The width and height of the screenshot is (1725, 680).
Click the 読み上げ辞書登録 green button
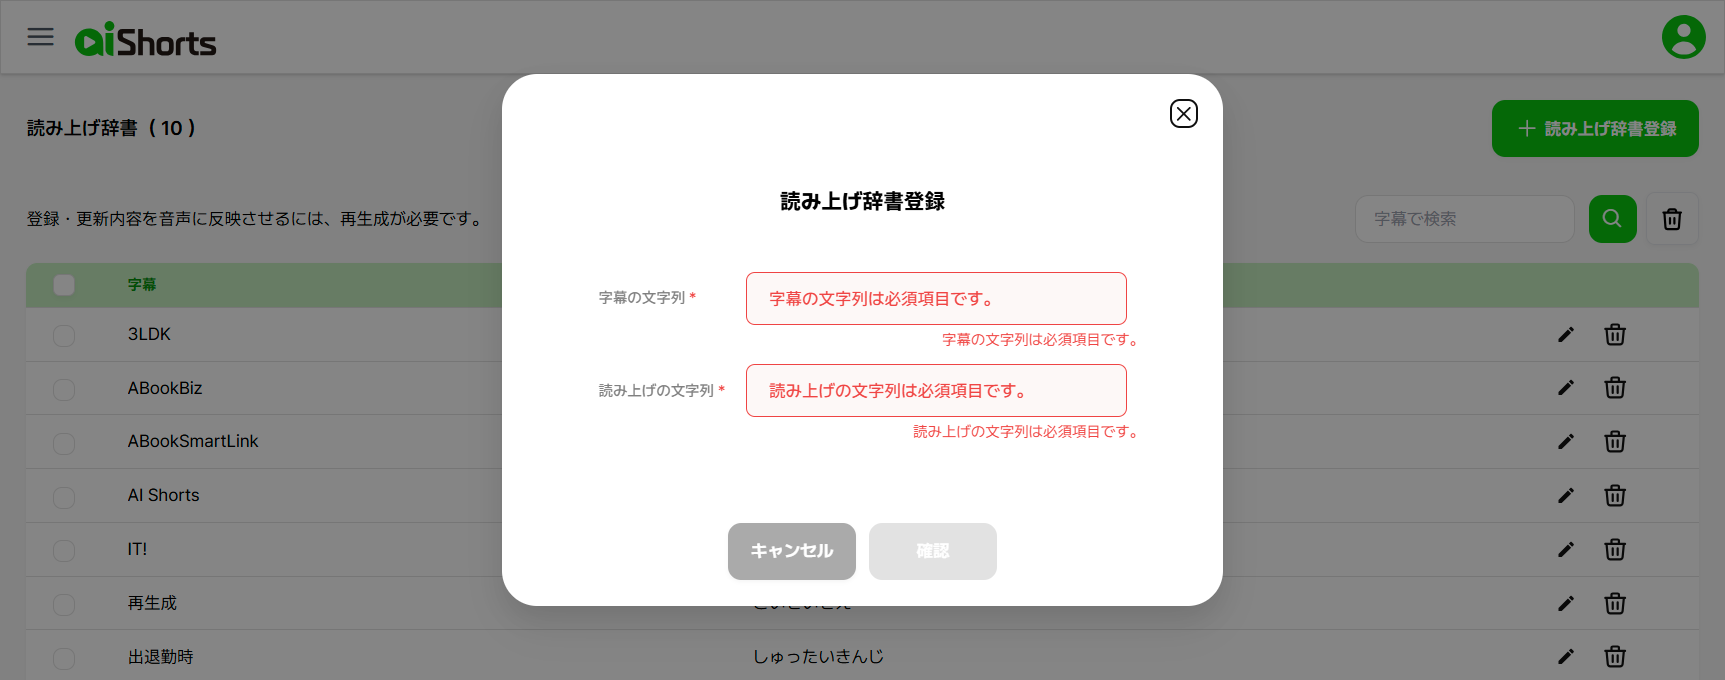[1594, 129]
